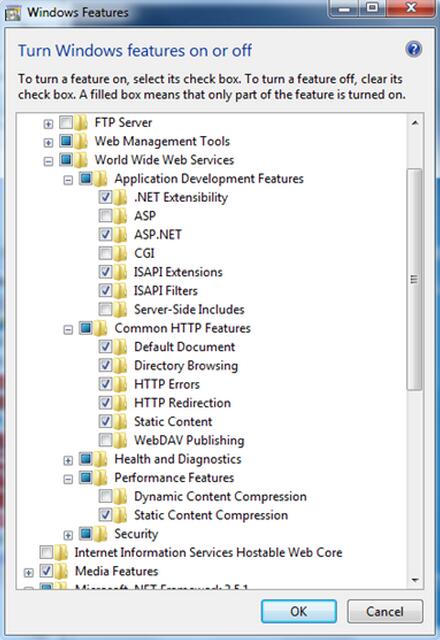Select the Static Content Compression label

[211, 515]
